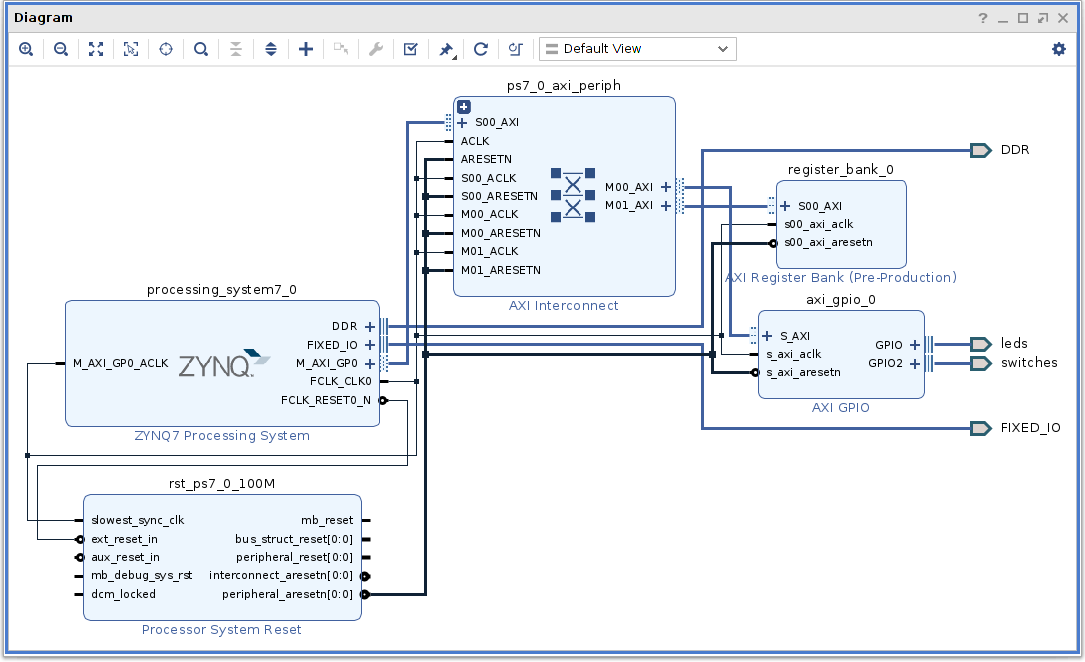This screenshot has width=1085, height=662.
Task: Open diagram settings gear icon
Action: point(1059,49)
